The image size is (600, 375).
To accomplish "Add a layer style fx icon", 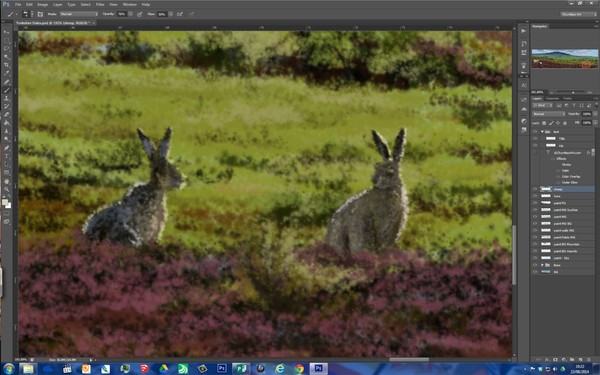I will (546, 359).
